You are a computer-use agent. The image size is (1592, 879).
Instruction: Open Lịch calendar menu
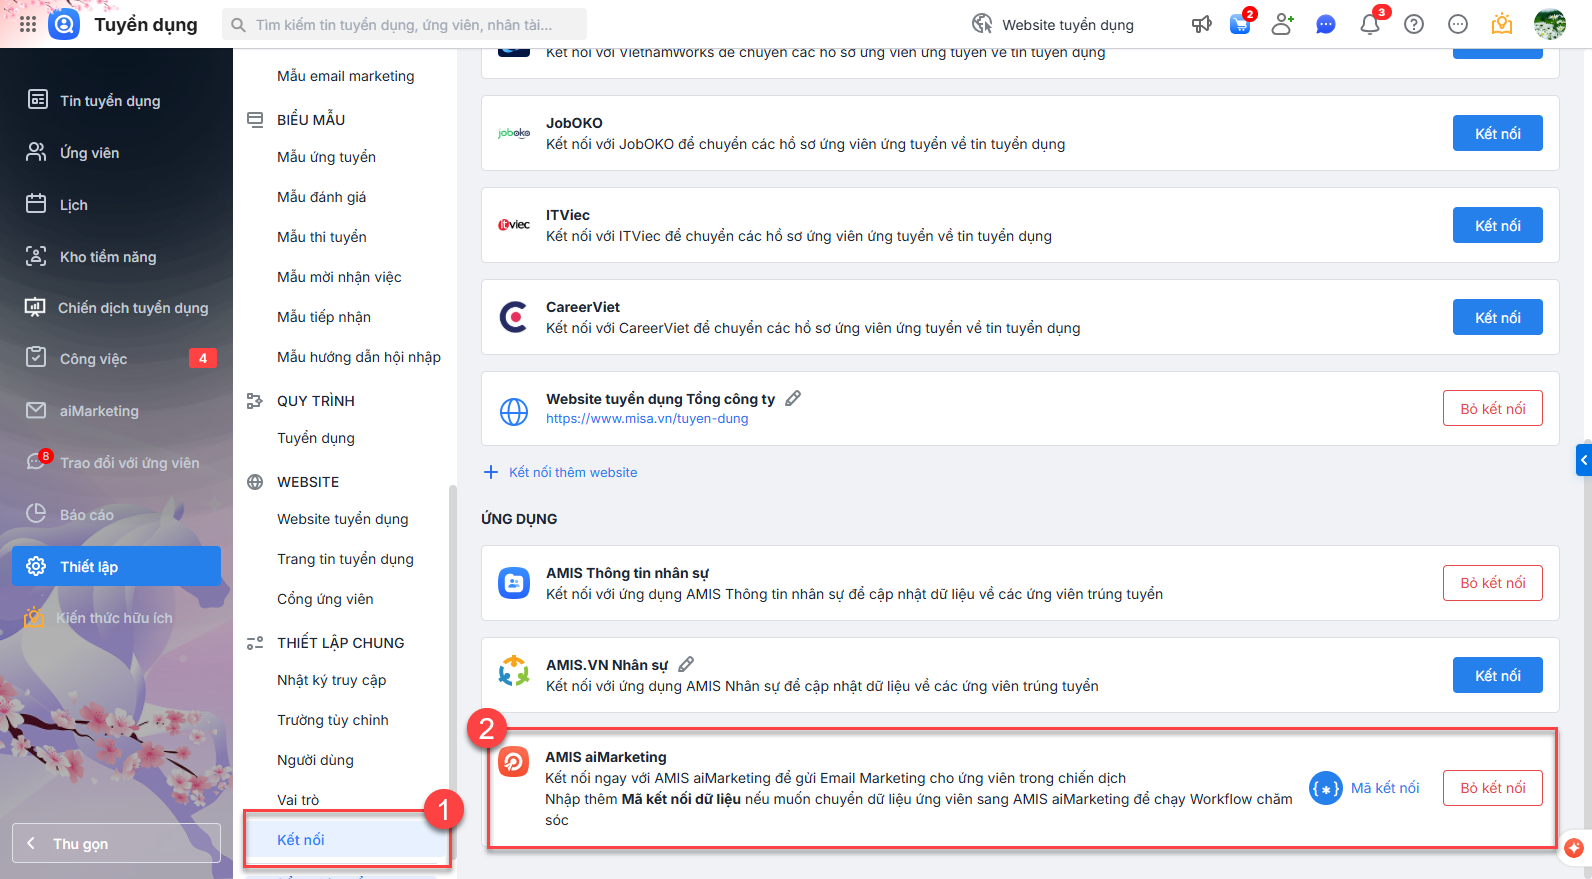(x=116, y=204)
